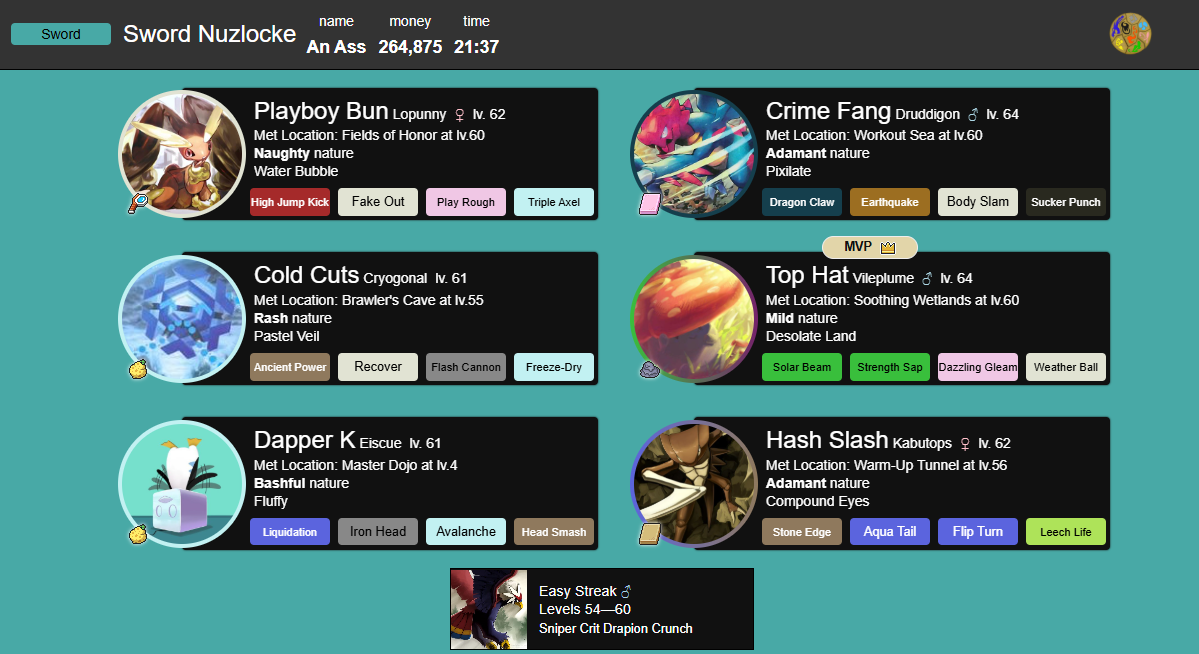Click Cold Cuts' held berry icon

click(138, 369)
